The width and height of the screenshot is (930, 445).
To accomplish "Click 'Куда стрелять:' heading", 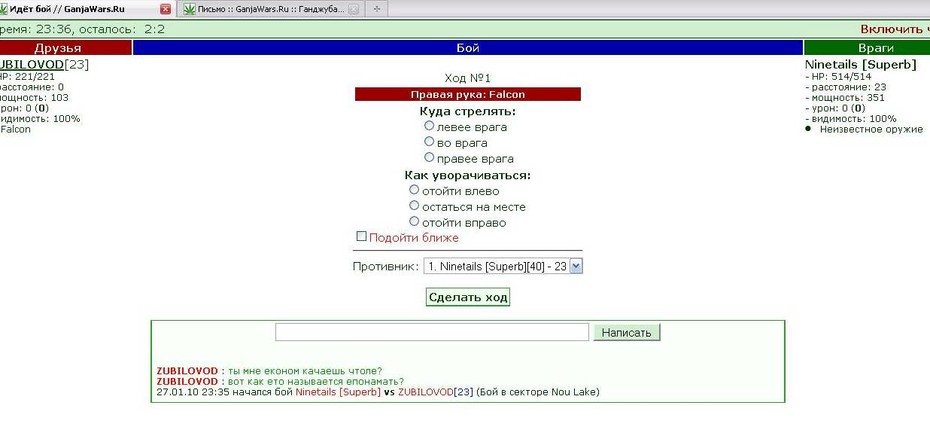I will pos(468,111).
